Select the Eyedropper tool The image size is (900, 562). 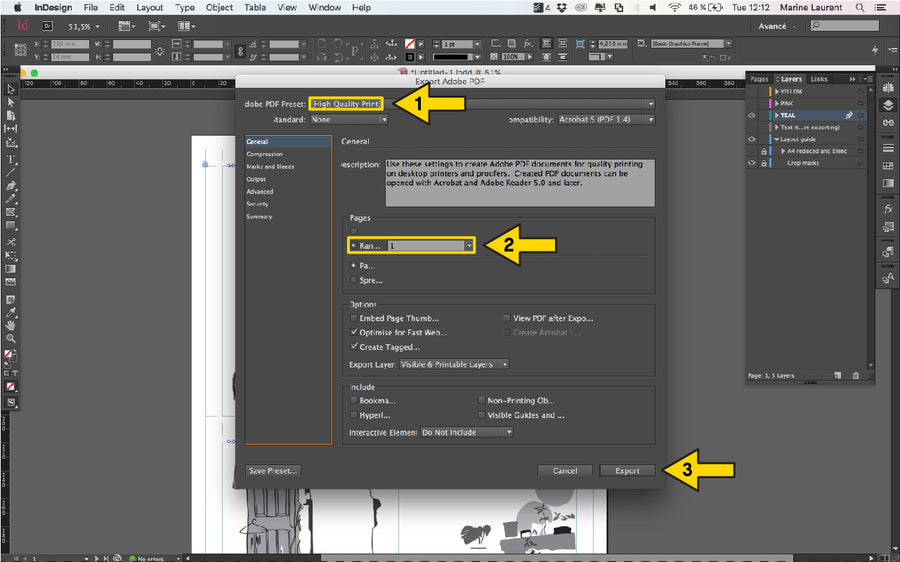(x=10, y=313)
